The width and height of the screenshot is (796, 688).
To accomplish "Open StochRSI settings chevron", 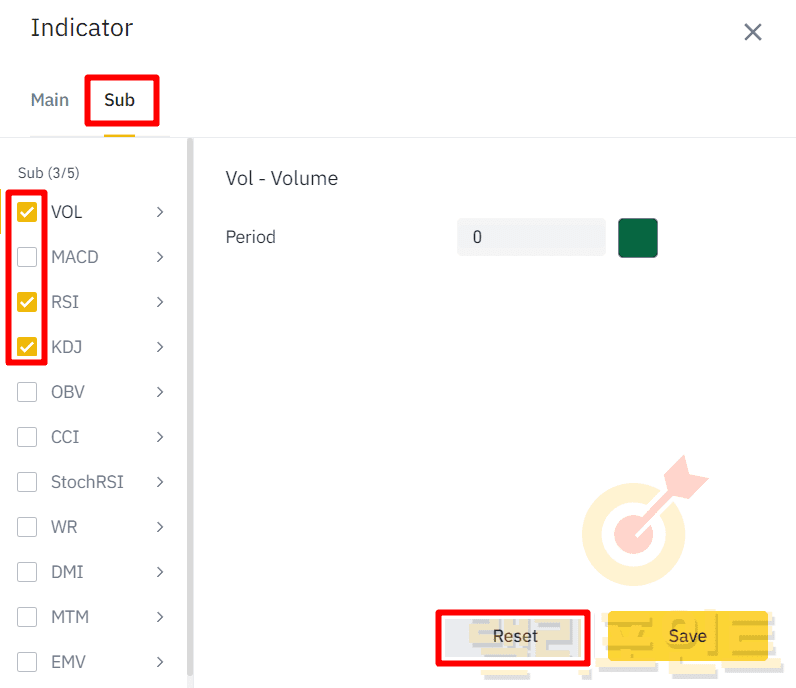I will [x=160, y=482].
